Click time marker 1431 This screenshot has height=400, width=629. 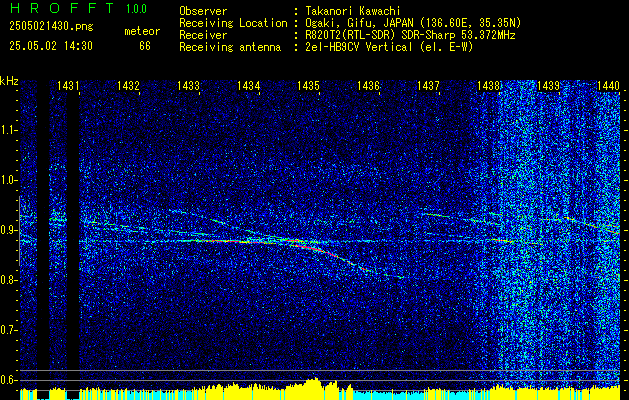tap(68, 85)
